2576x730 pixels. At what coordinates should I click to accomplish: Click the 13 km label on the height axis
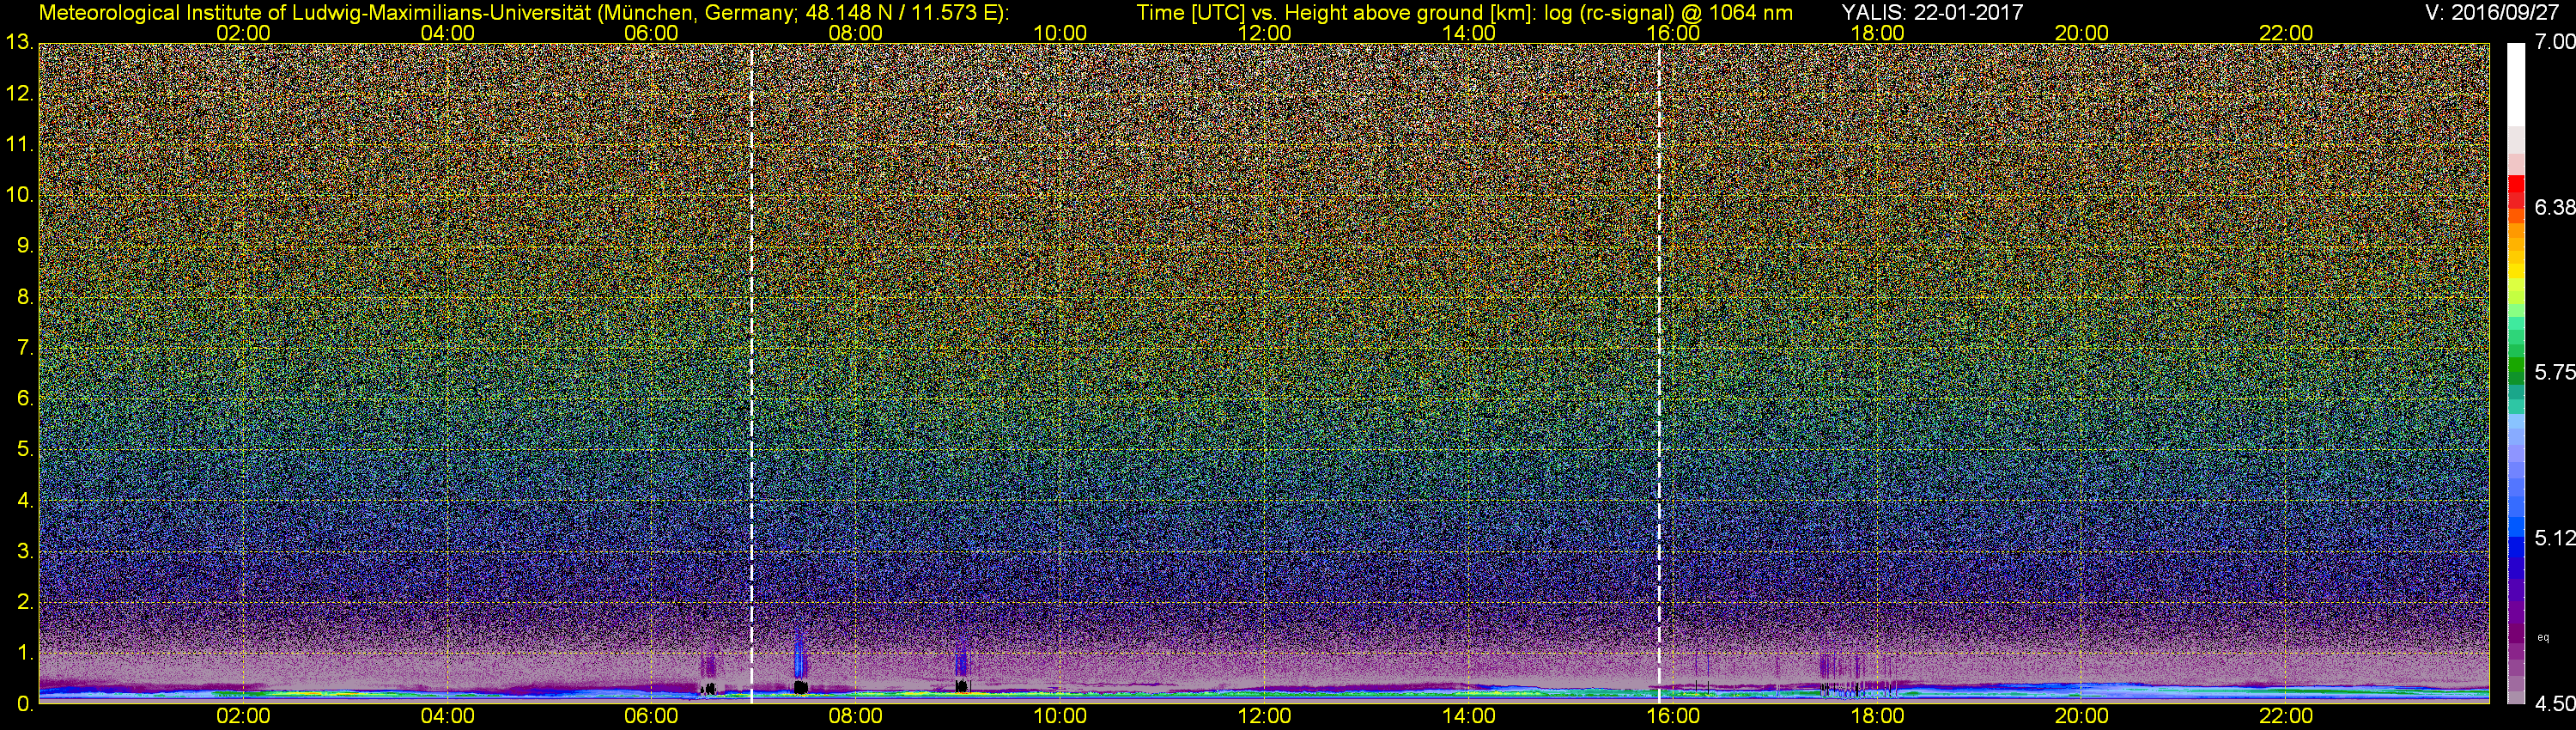tap(19, 43)
